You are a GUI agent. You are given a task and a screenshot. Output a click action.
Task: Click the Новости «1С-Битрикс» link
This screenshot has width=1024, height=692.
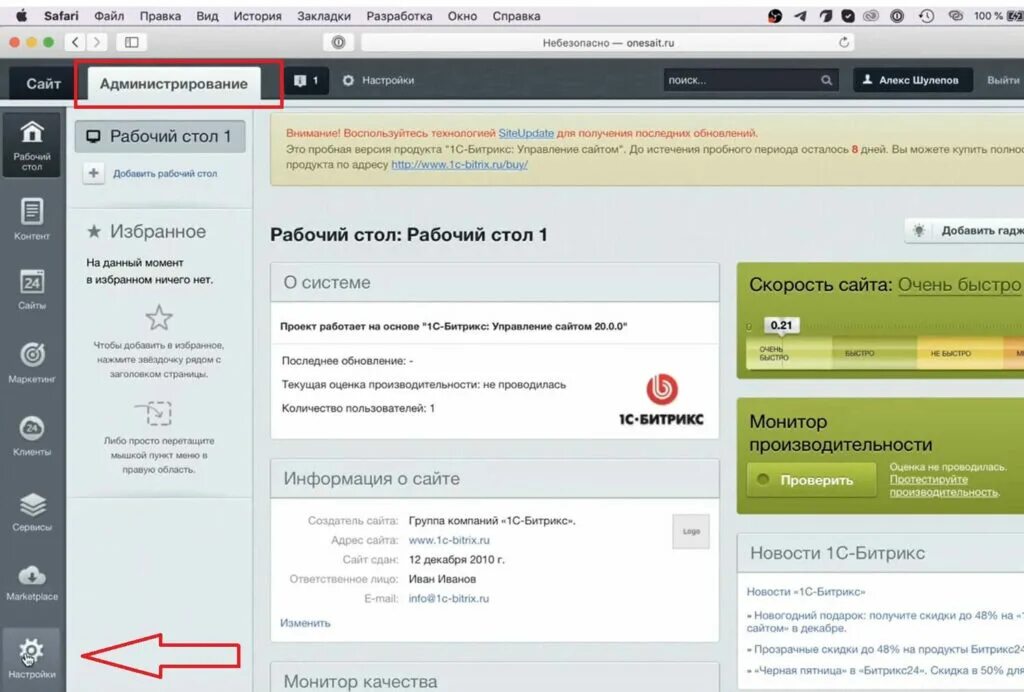click(806, 591)
